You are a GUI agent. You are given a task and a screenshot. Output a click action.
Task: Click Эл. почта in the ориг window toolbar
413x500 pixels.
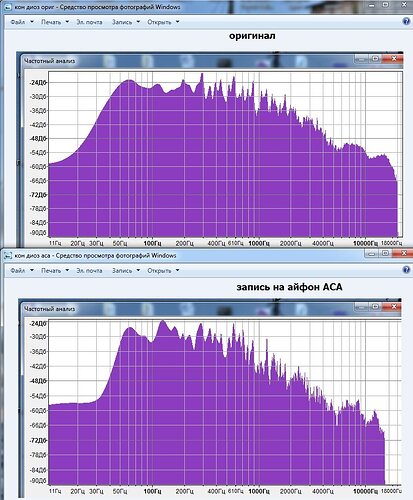point(89,22)
